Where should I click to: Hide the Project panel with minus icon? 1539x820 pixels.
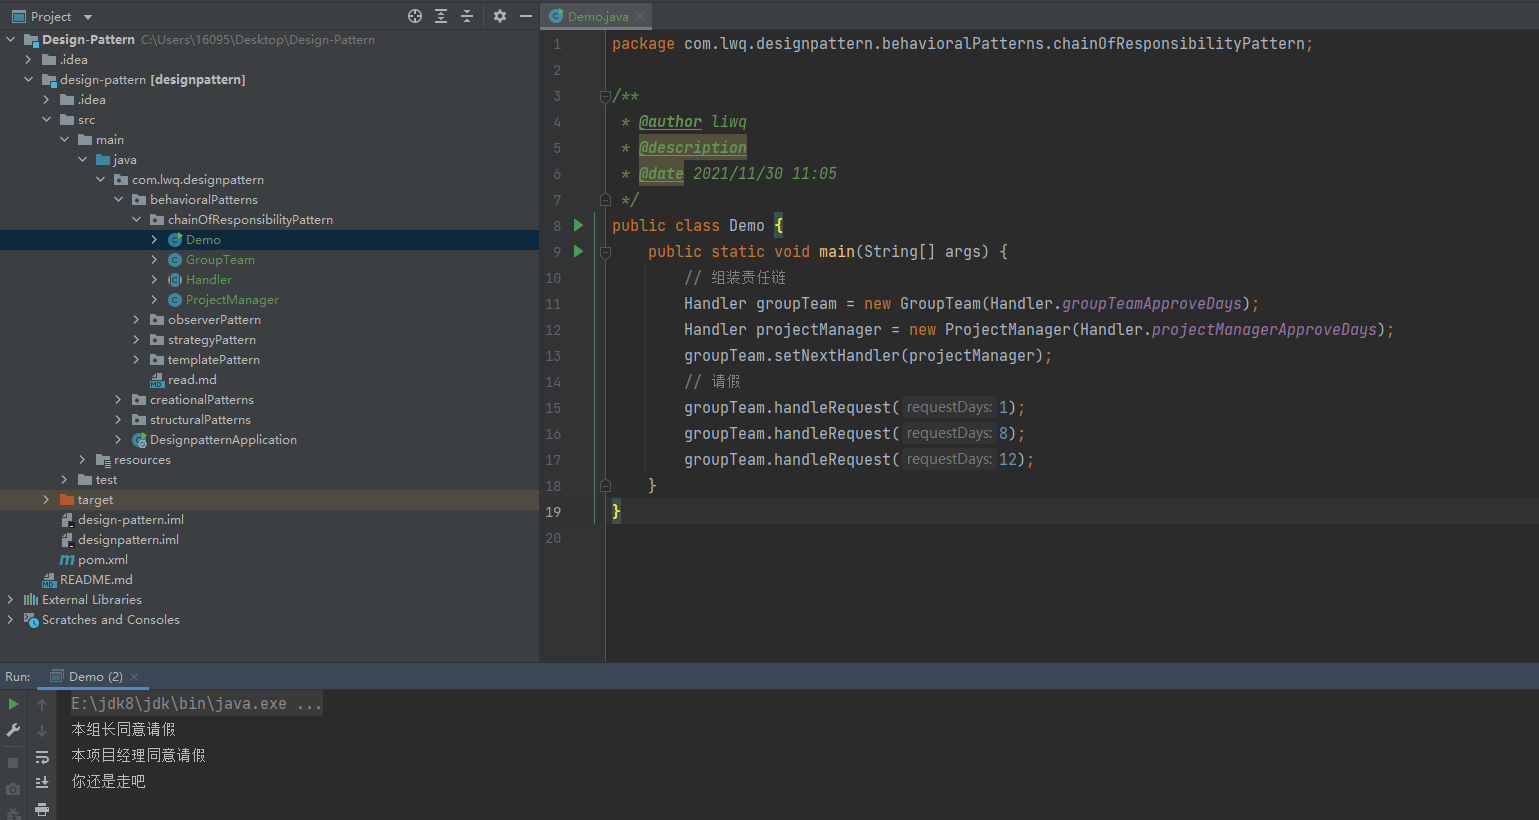526,16
